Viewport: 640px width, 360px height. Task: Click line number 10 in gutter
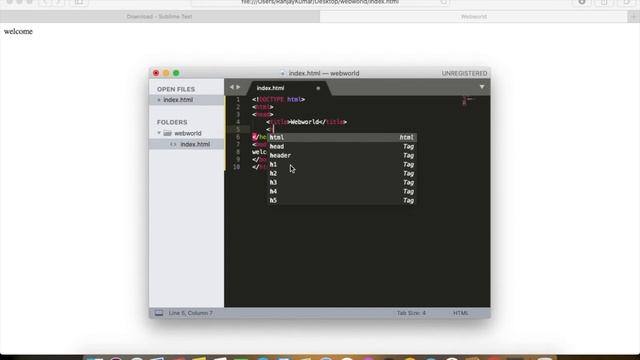[x=236, y=167]
